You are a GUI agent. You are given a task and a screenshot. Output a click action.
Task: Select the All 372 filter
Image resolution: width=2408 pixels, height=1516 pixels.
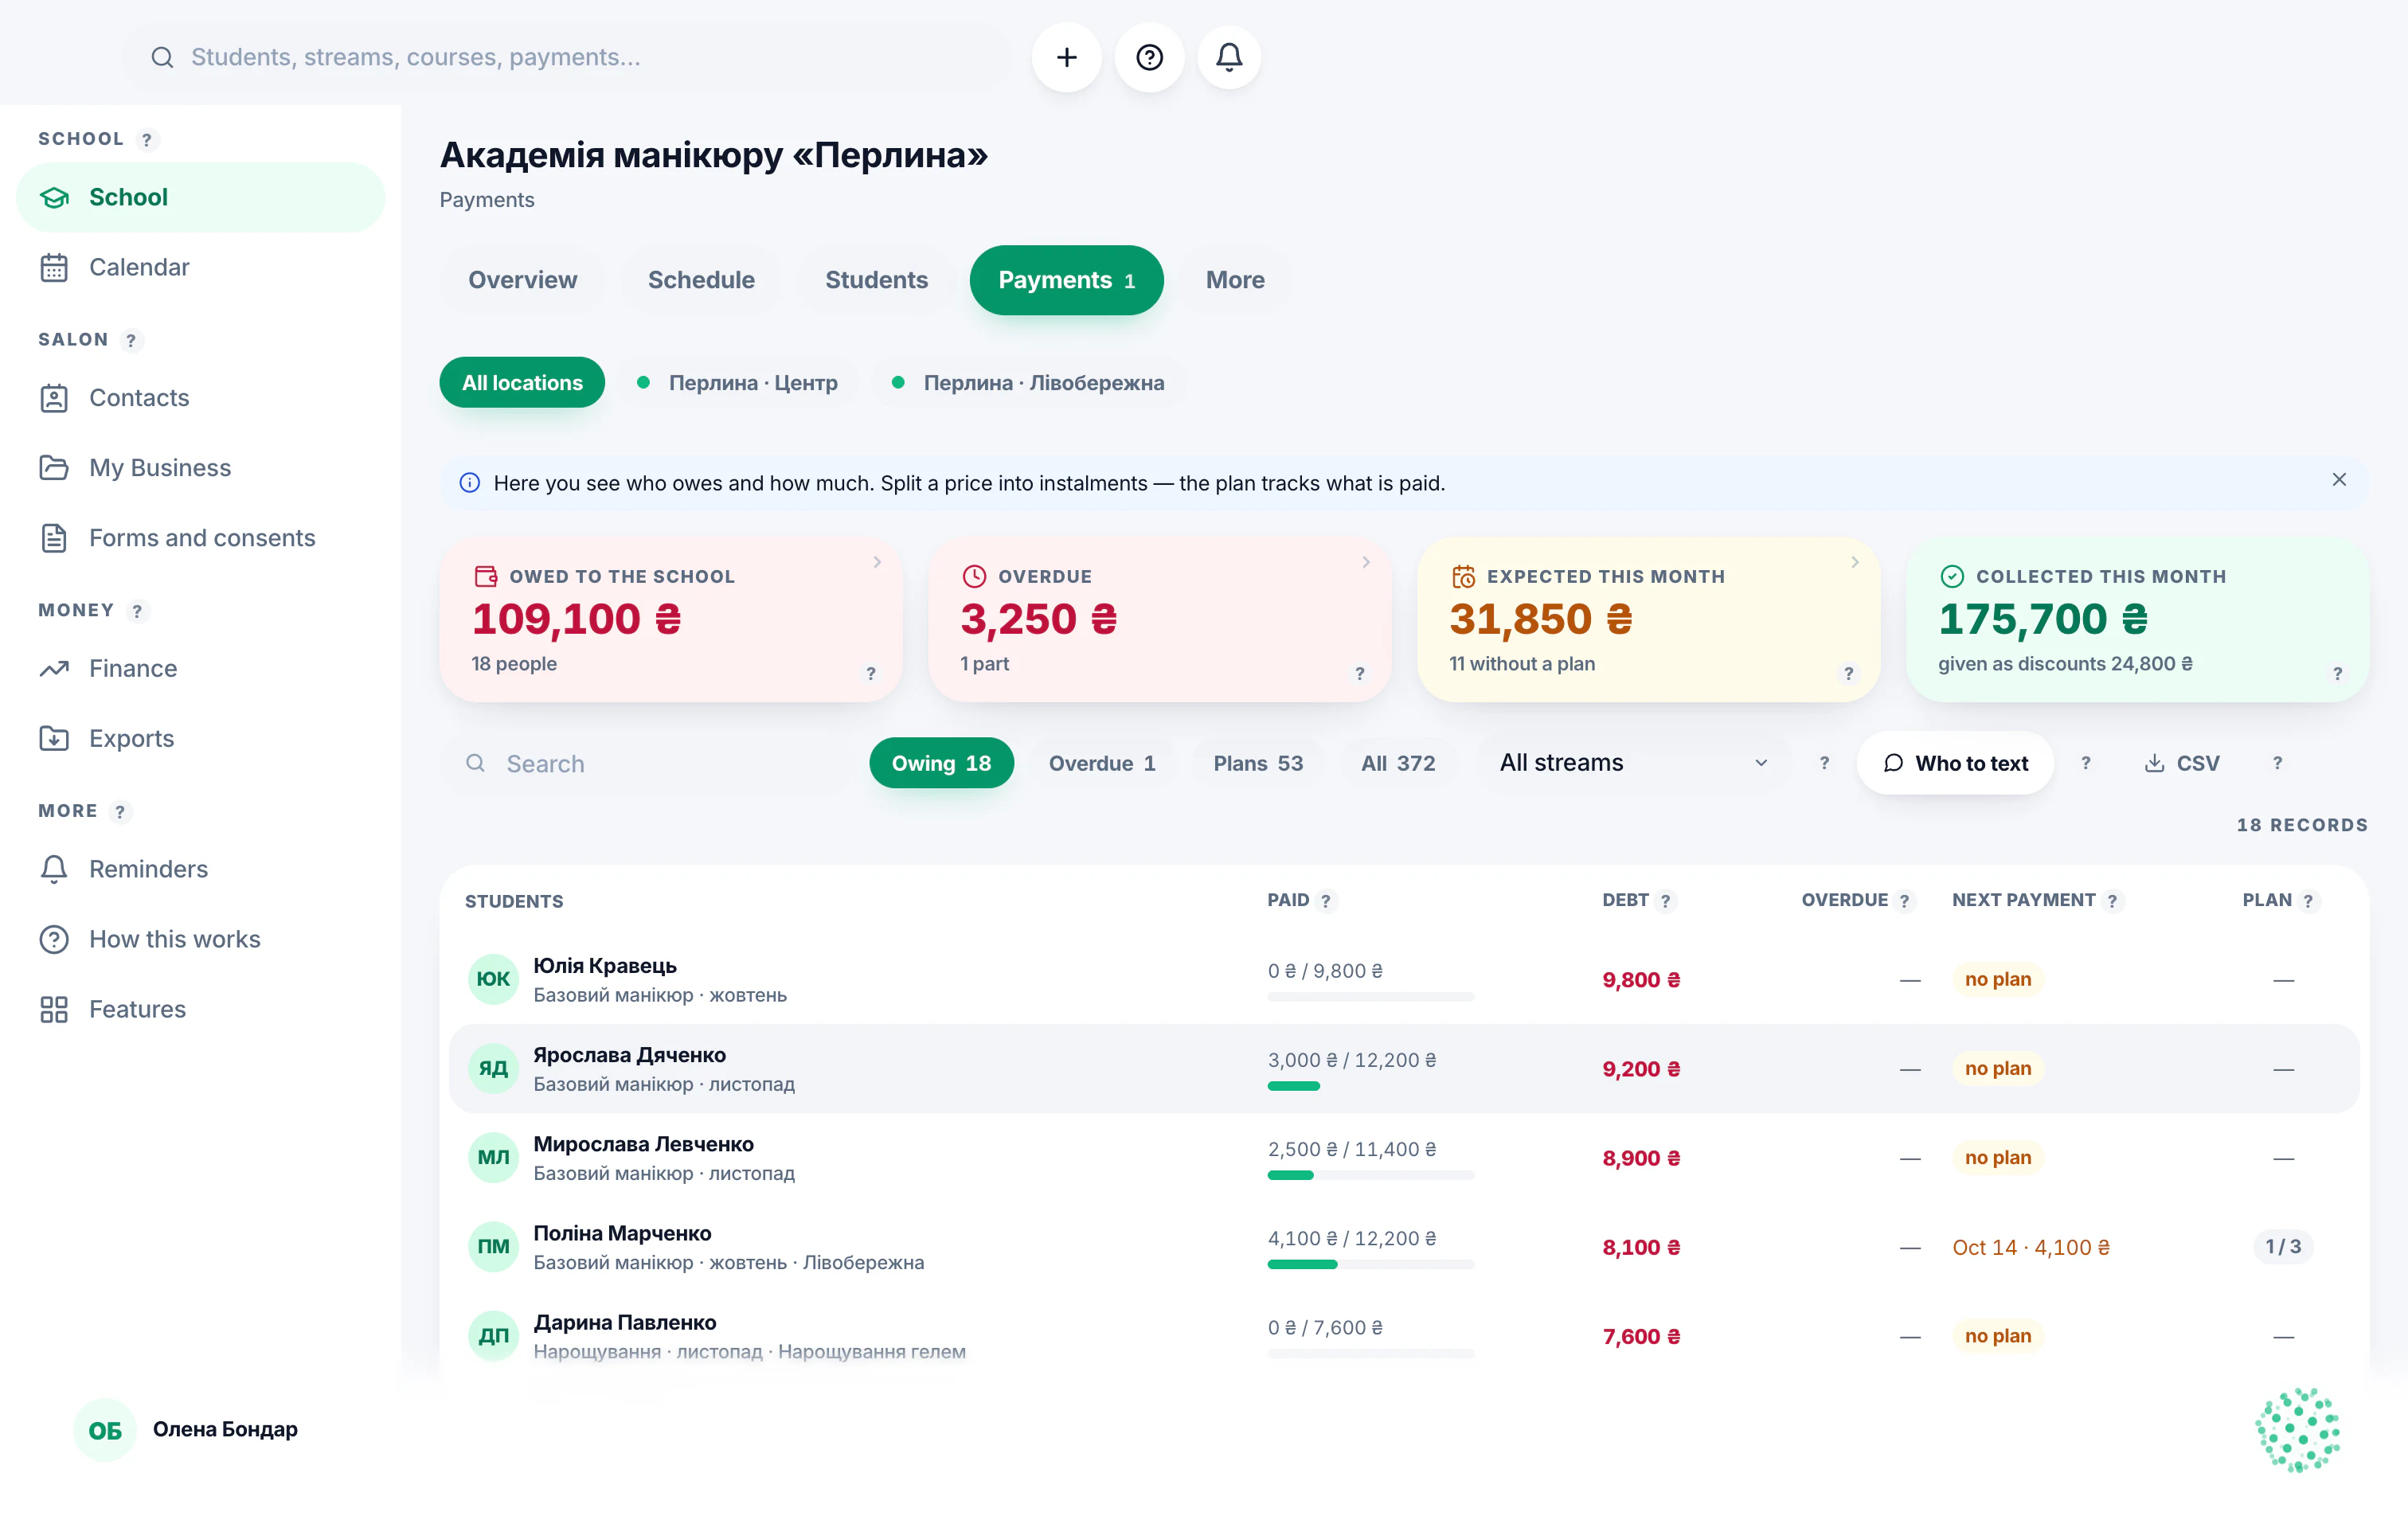point(1397,763)
